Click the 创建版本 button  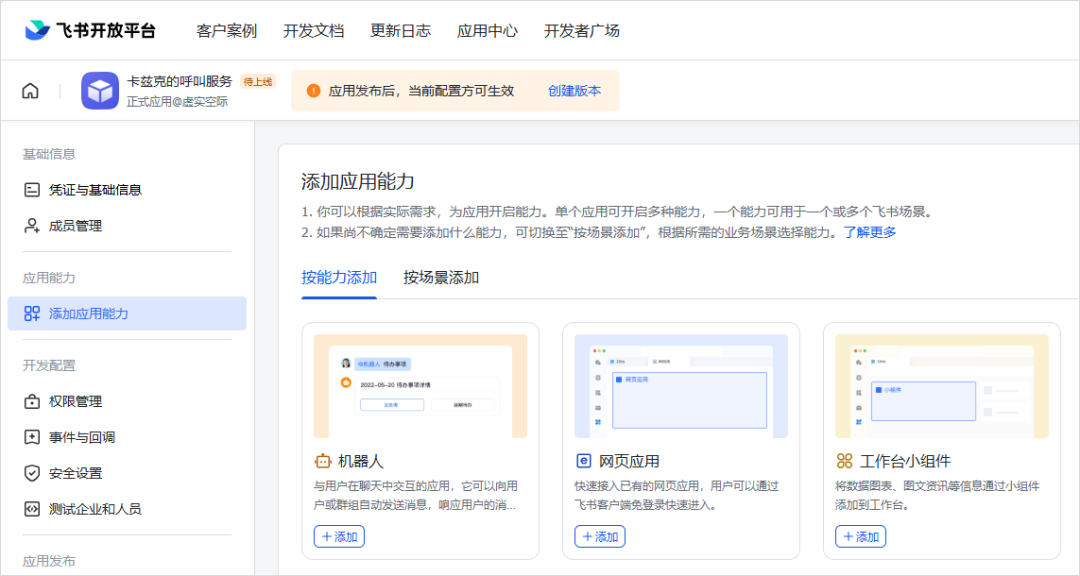(x=574, y=90)
